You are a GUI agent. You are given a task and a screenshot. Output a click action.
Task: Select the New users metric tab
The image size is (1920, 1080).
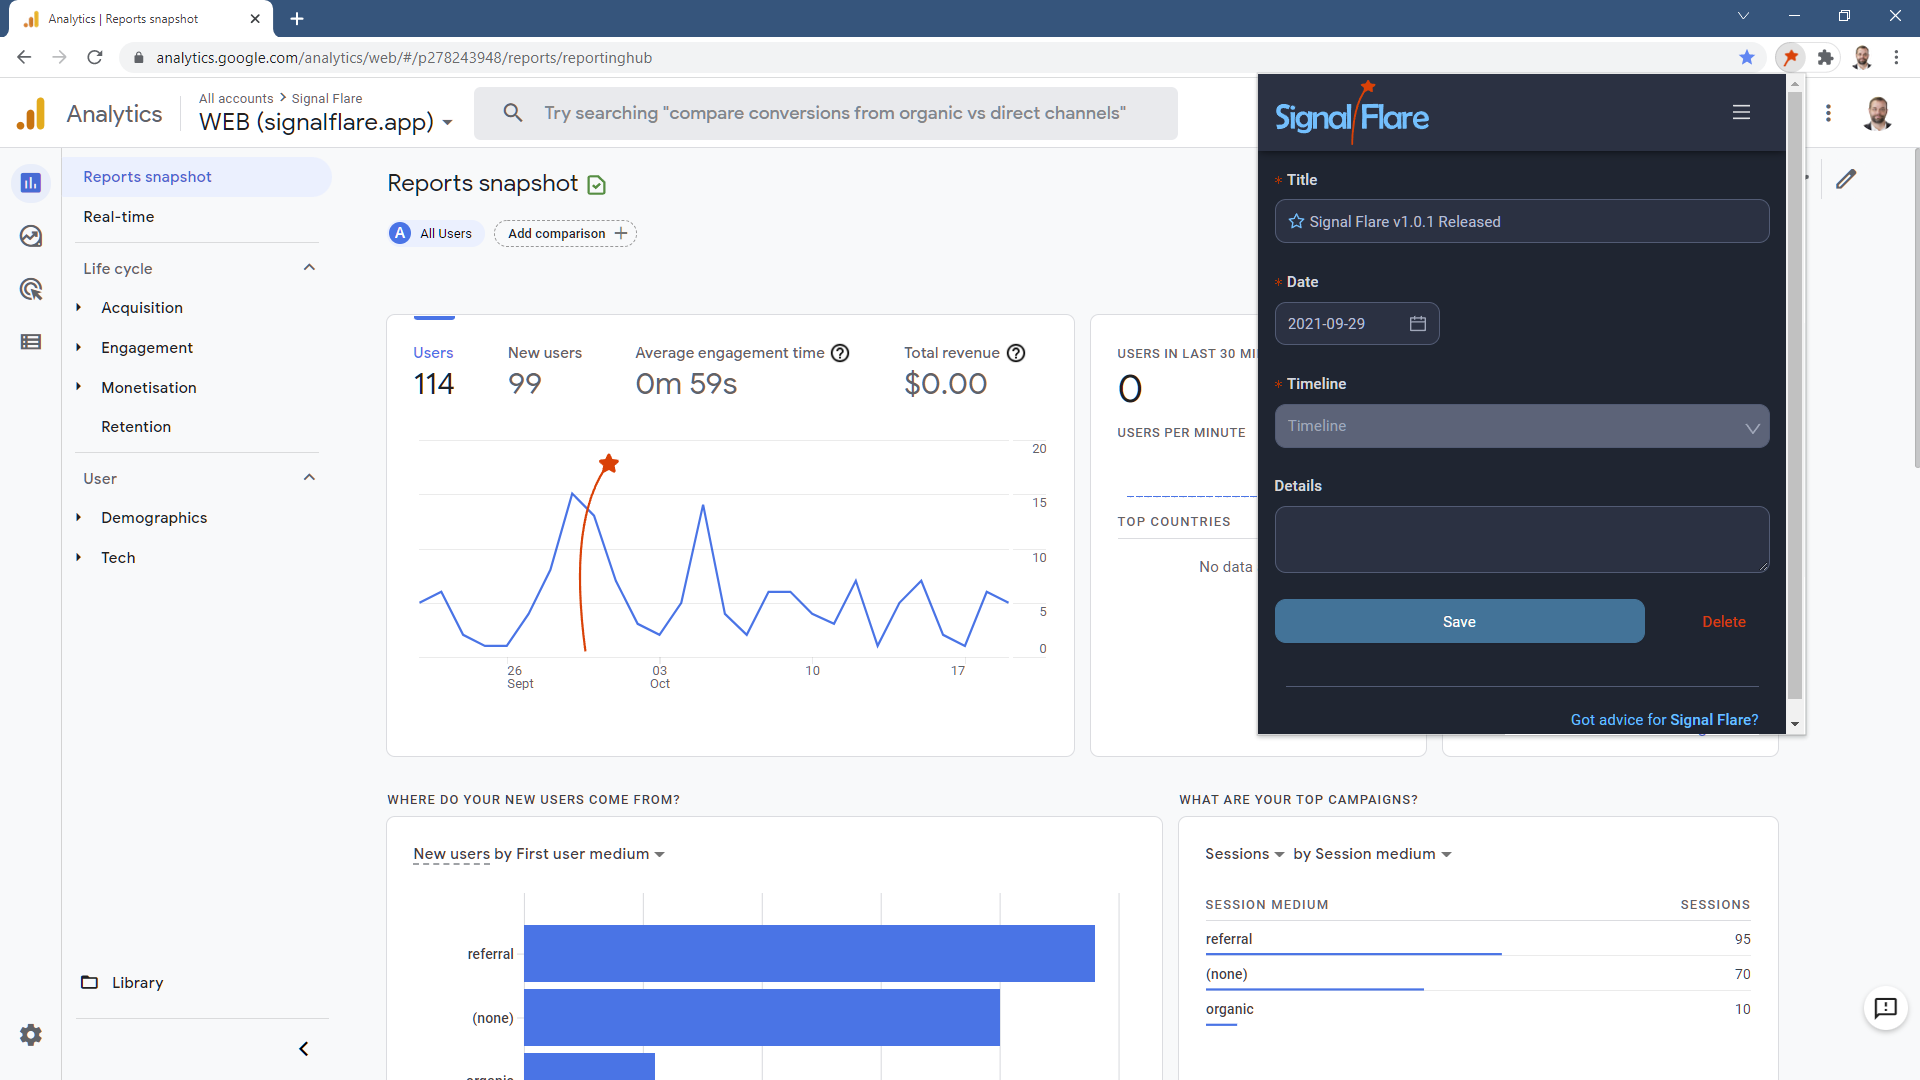(544, 371)
